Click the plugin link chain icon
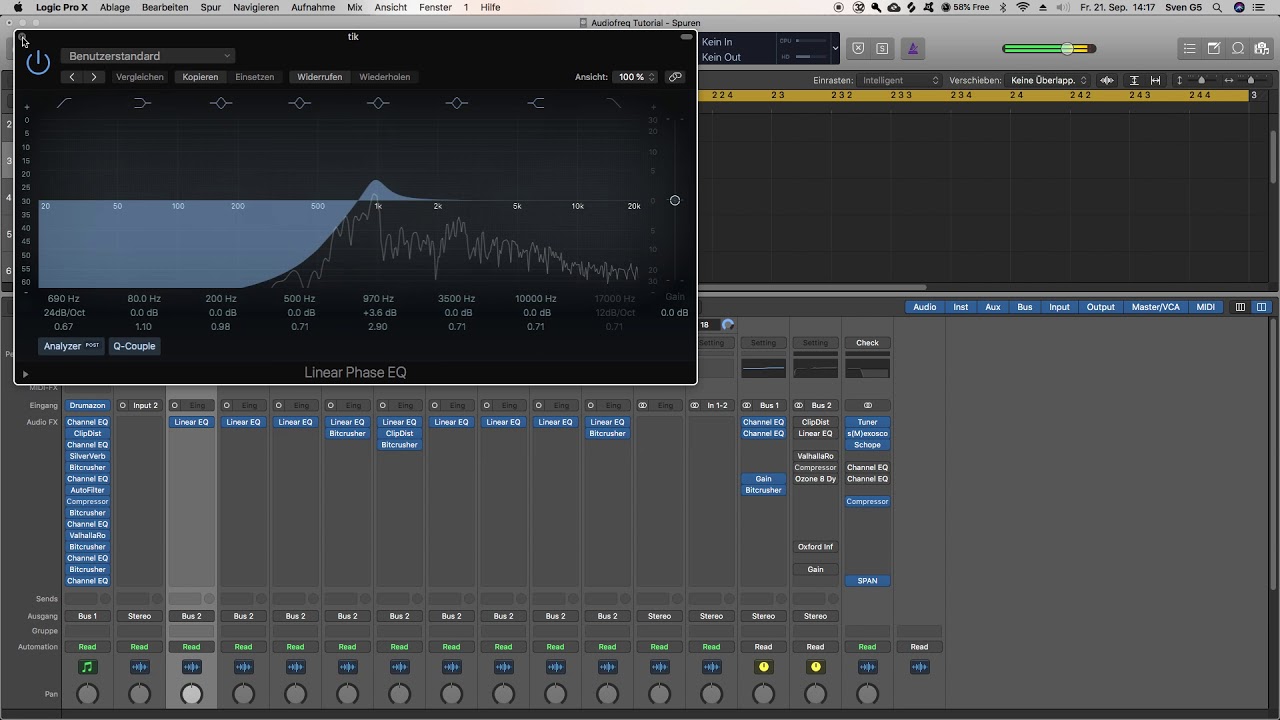Screen dimensions: 1280x720 click(676, 77)
